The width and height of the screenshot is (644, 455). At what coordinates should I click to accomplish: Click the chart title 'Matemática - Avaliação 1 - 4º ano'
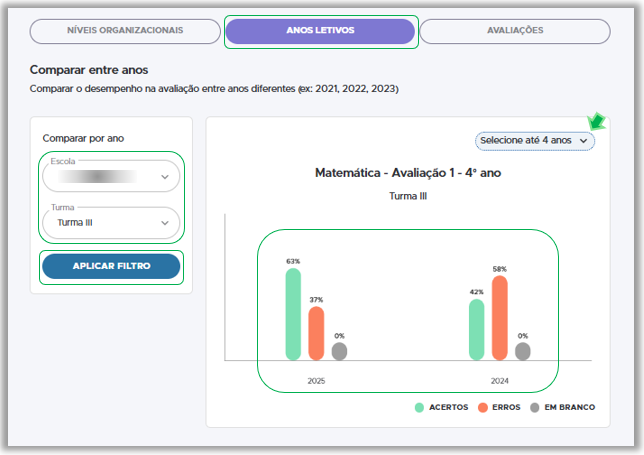(x=408, y=173)
